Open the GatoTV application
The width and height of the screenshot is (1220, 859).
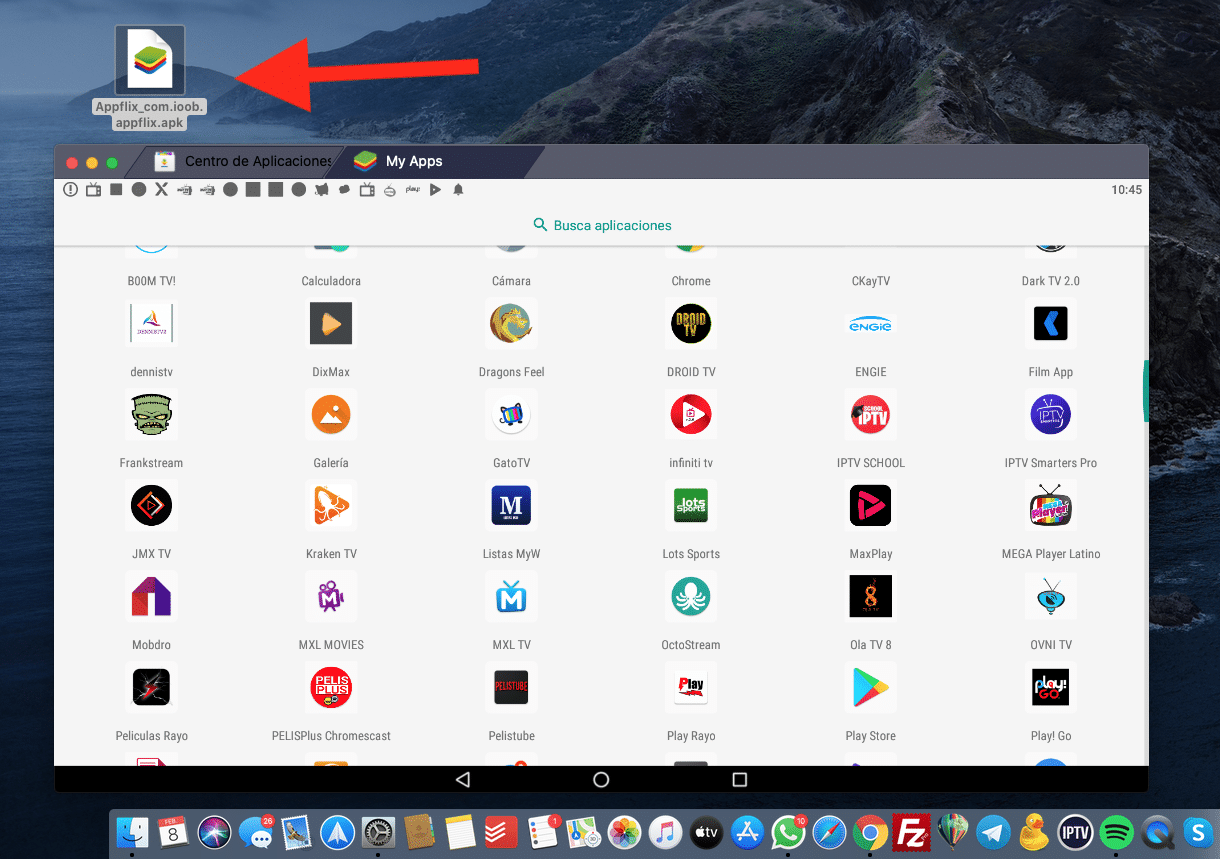click(511, 414)
